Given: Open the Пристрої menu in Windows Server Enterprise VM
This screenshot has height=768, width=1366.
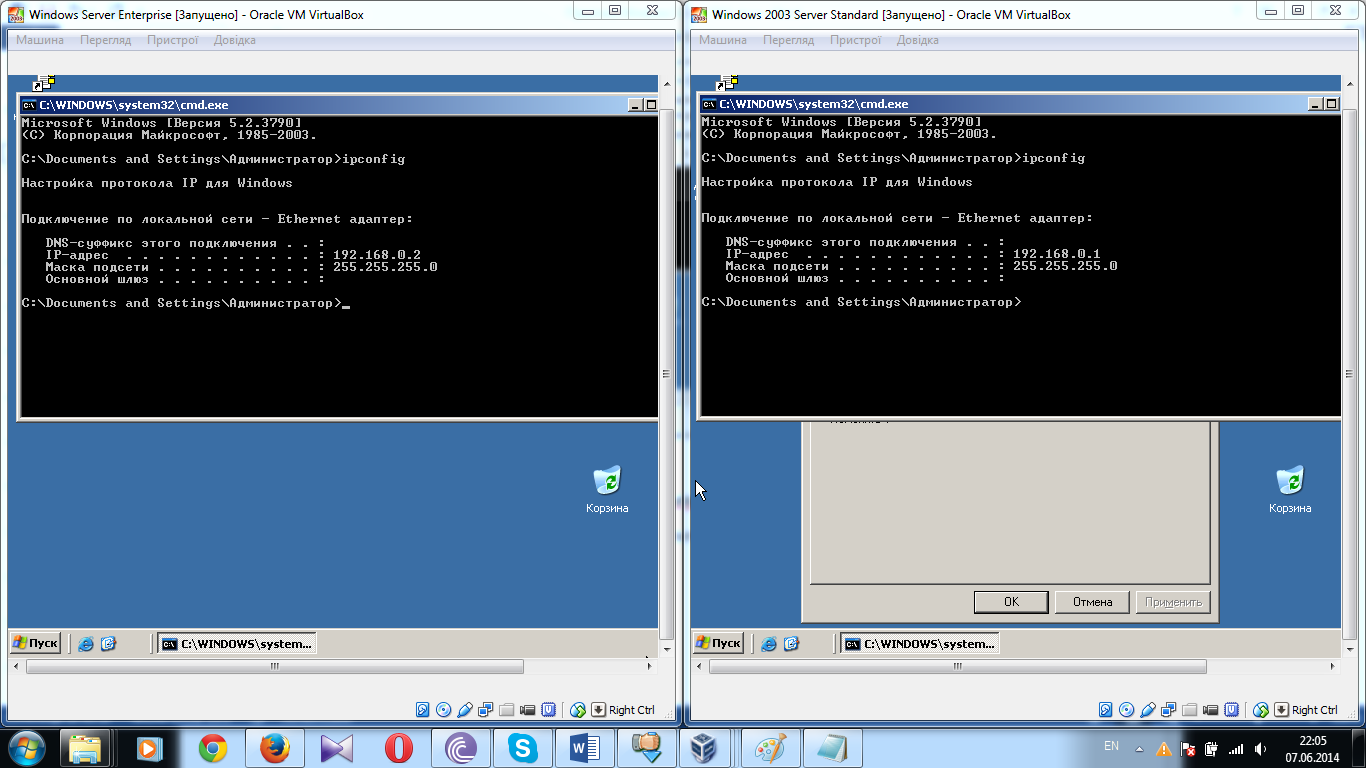Looking at the screenshot, I should tap(172, 40).
